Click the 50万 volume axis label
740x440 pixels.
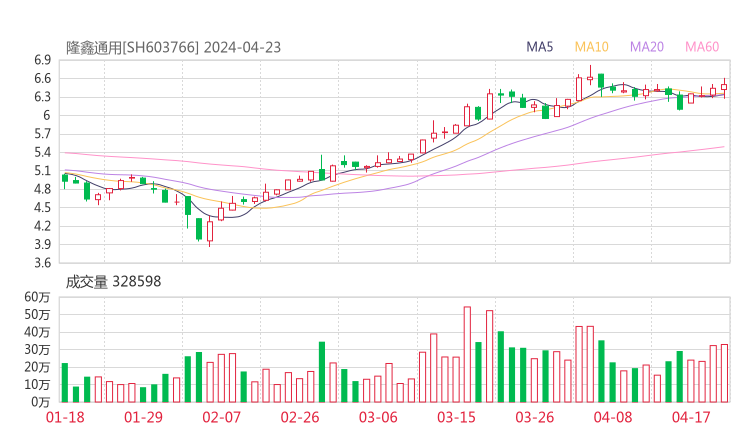point(37,314)
